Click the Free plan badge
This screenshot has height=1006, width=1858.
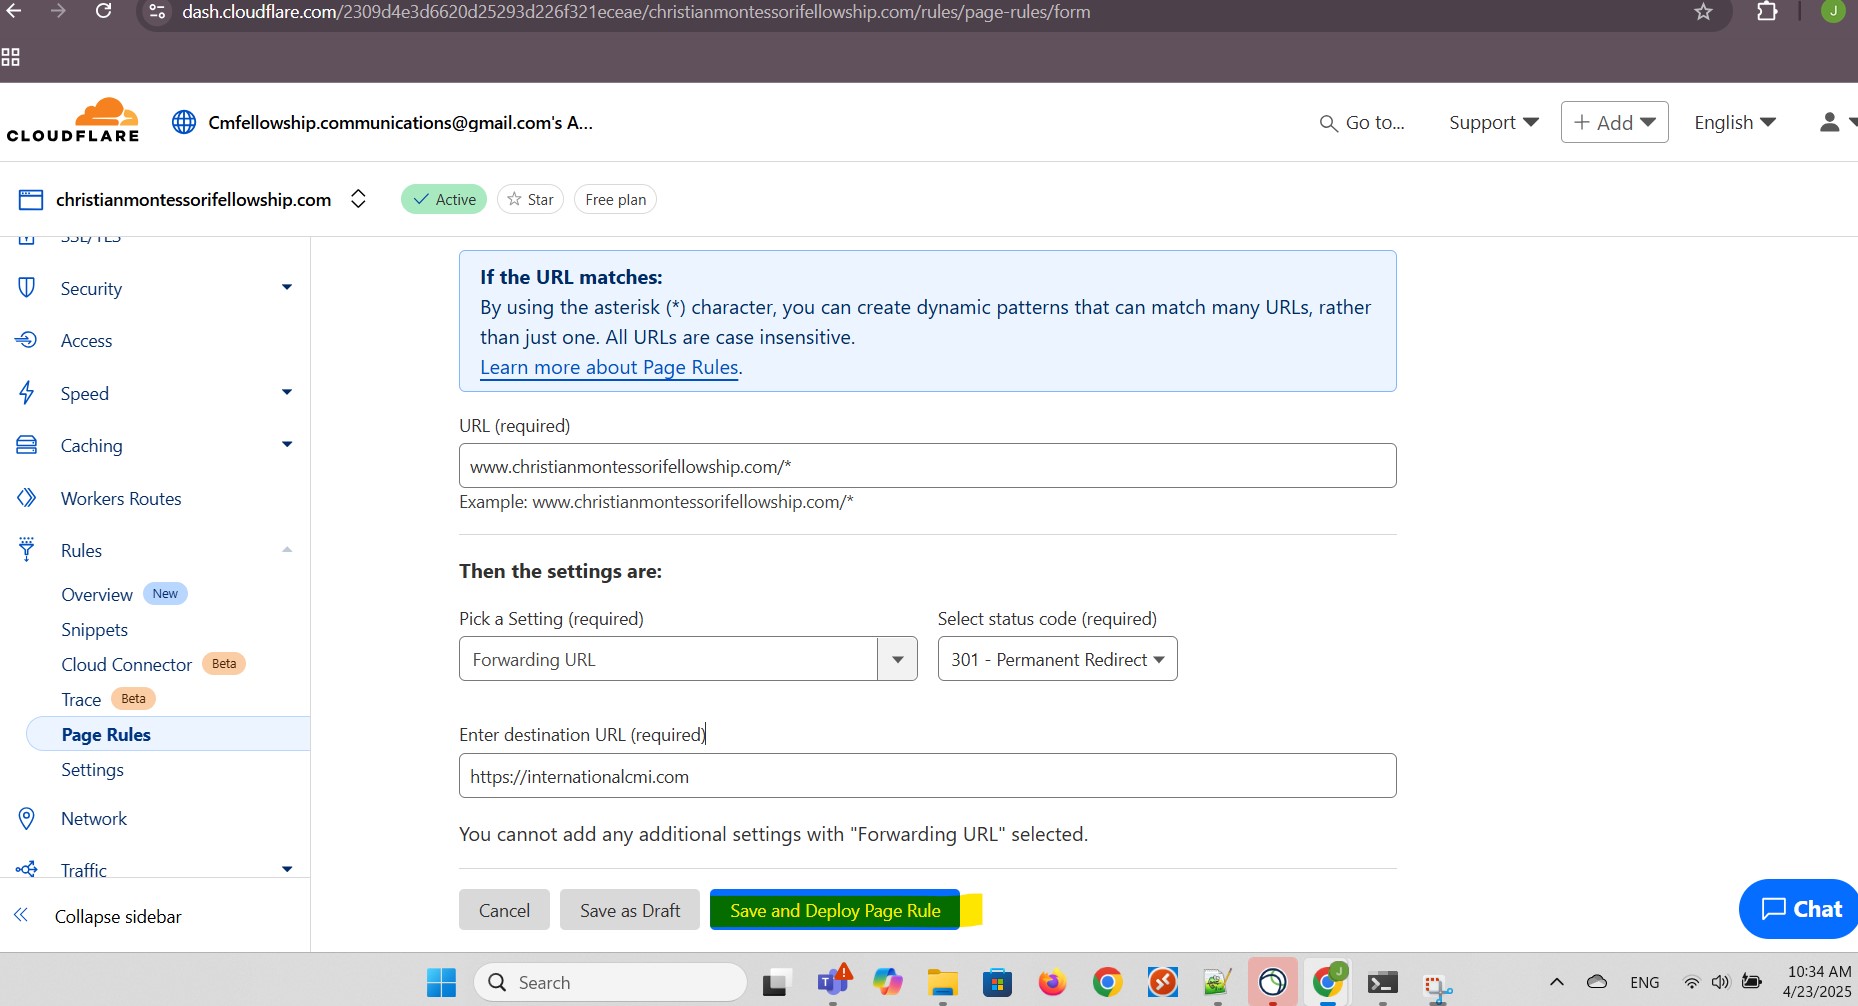(616, 199)
